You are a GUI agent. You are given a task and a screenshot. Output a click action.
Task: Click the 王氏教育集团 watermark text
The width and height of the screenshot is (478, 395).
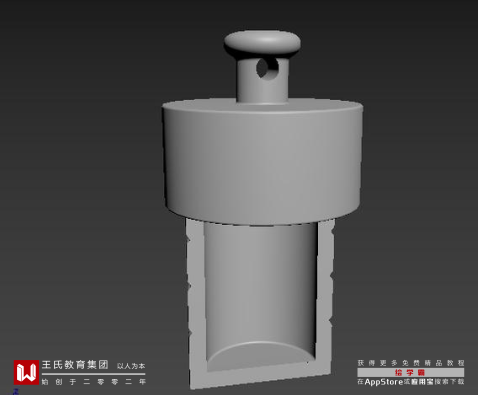(75, 365)
